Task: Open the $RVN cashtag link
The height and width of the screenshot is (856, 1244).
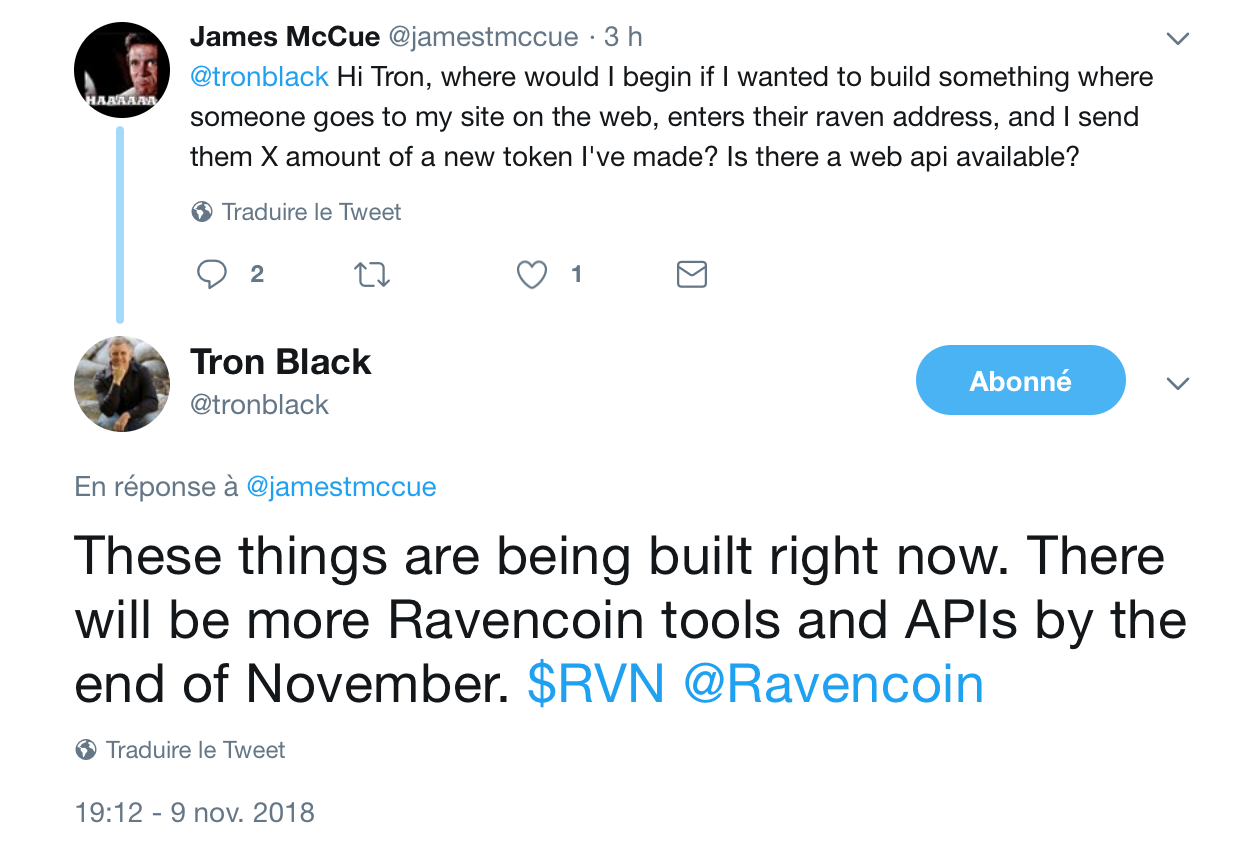Action: [596, 684]
